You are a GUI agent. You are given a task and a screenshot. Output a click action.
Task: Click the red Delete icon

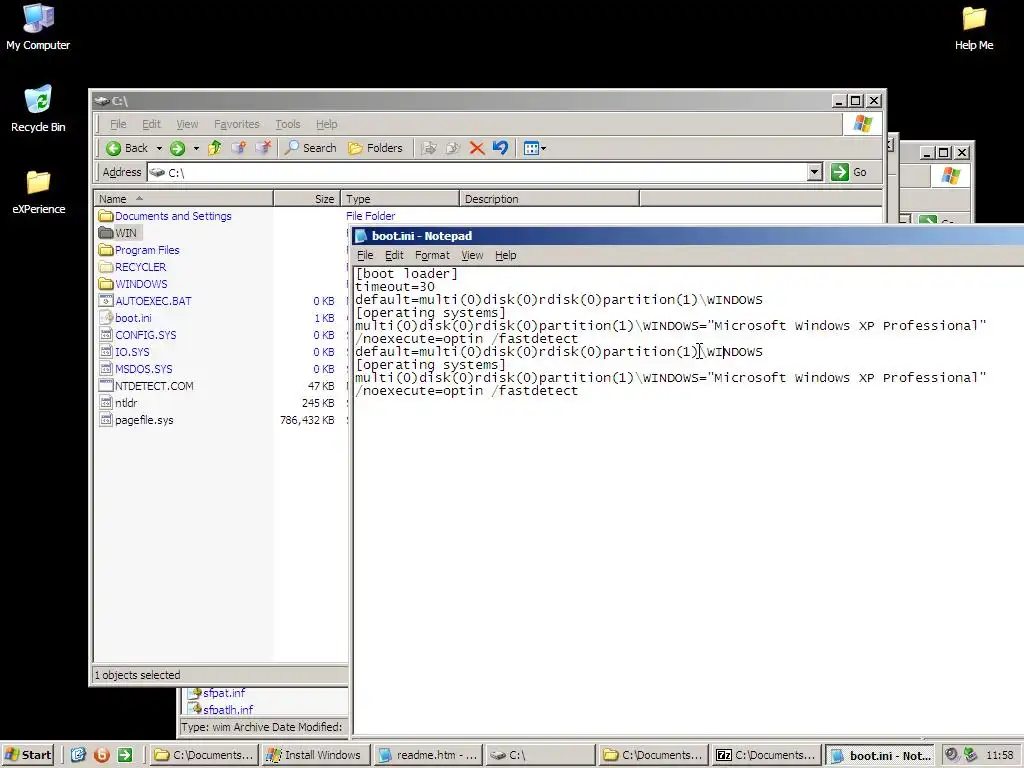pyautogui.click(x=477, y=148)
